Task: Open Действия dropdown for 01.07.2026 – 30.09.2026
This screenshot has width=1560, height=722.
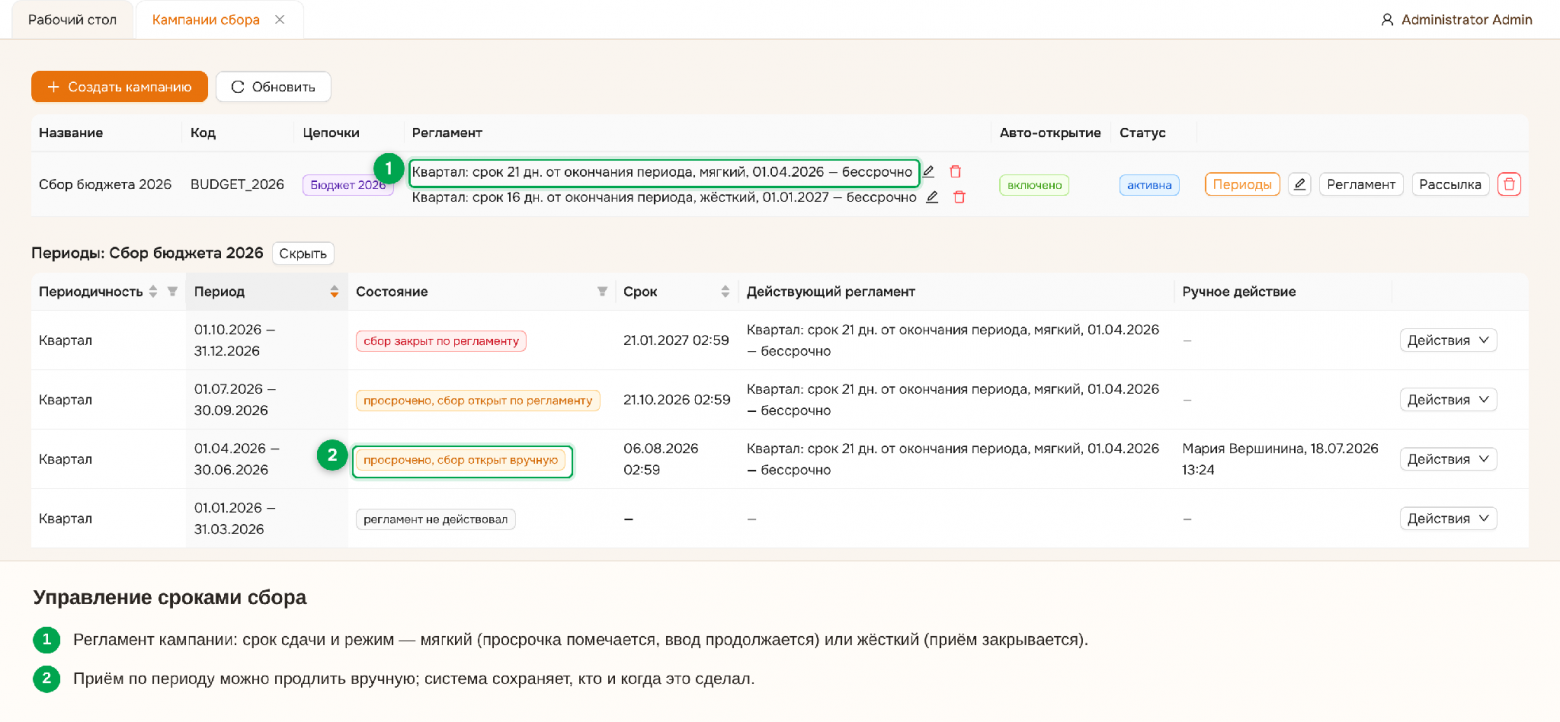Action: point(1448,400)
